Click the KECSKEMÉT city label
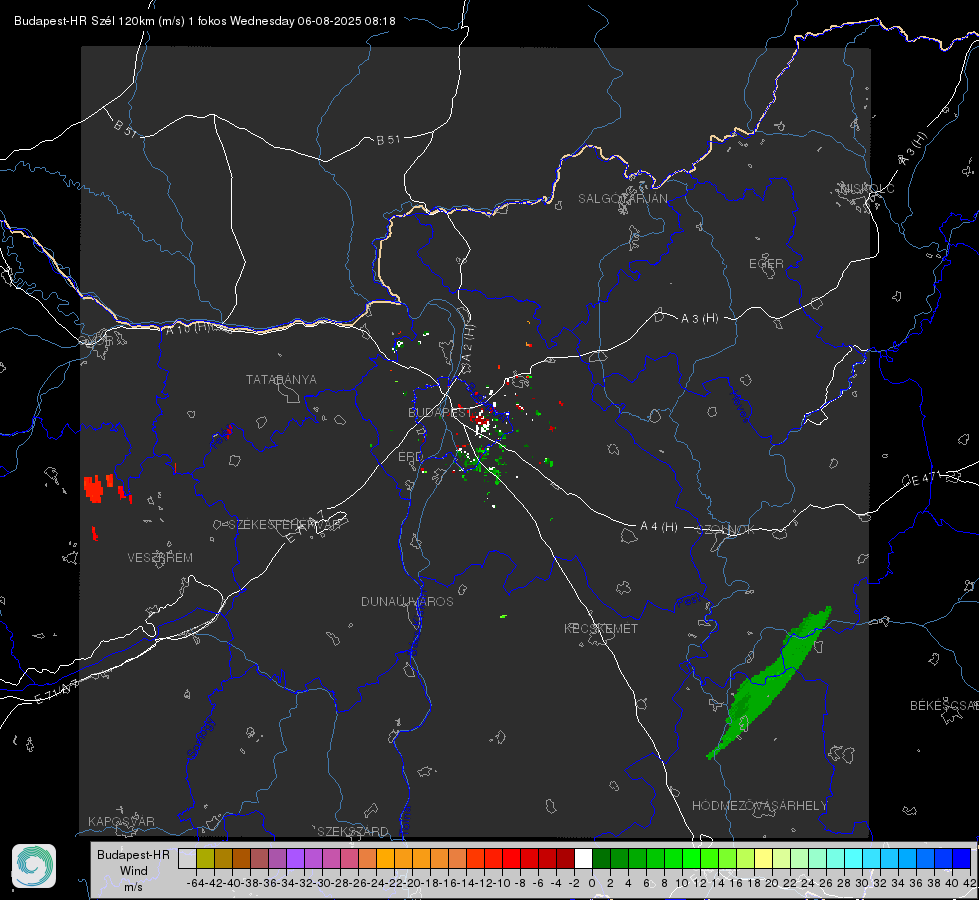 click(x=601, y=628)
